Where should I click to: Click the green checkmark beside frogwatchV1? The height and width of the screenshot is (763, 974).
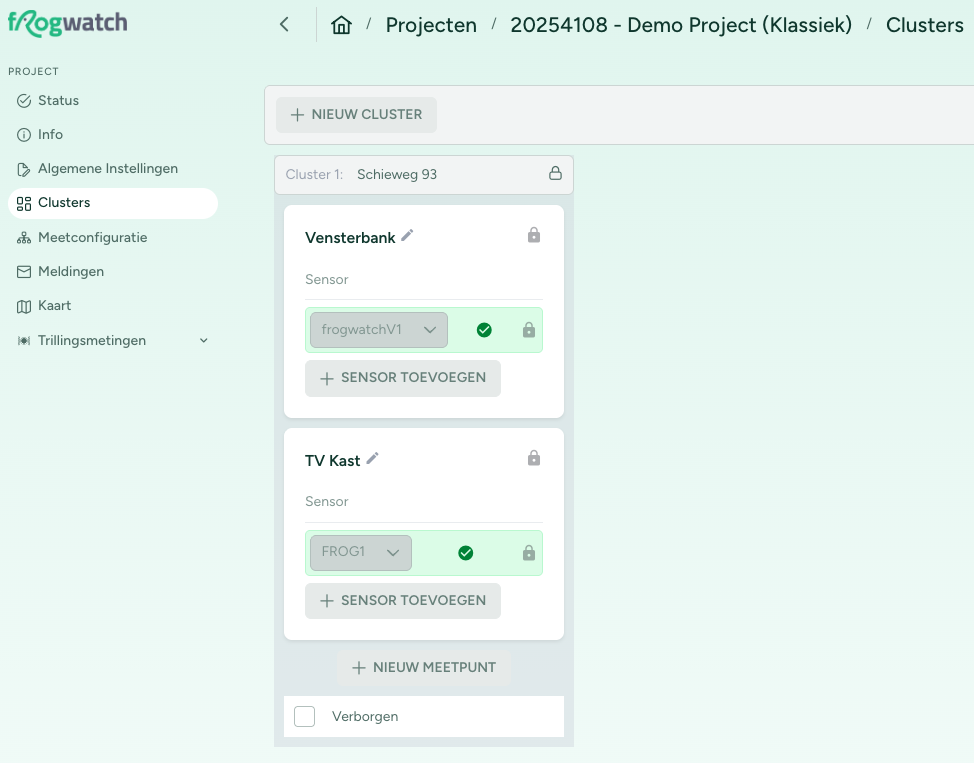484,330
